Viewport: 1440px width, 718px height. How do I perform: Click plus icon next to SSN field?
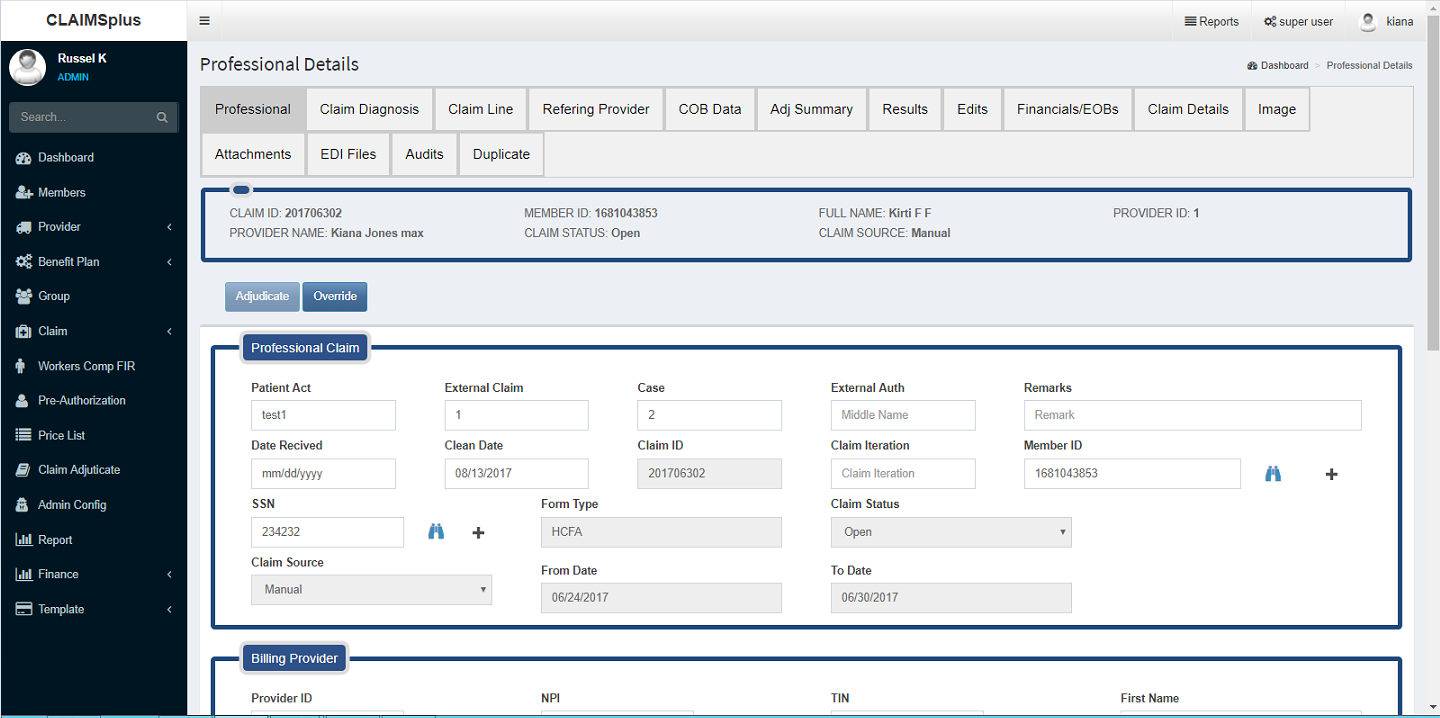pyautogui.click(x=478, y=533)
